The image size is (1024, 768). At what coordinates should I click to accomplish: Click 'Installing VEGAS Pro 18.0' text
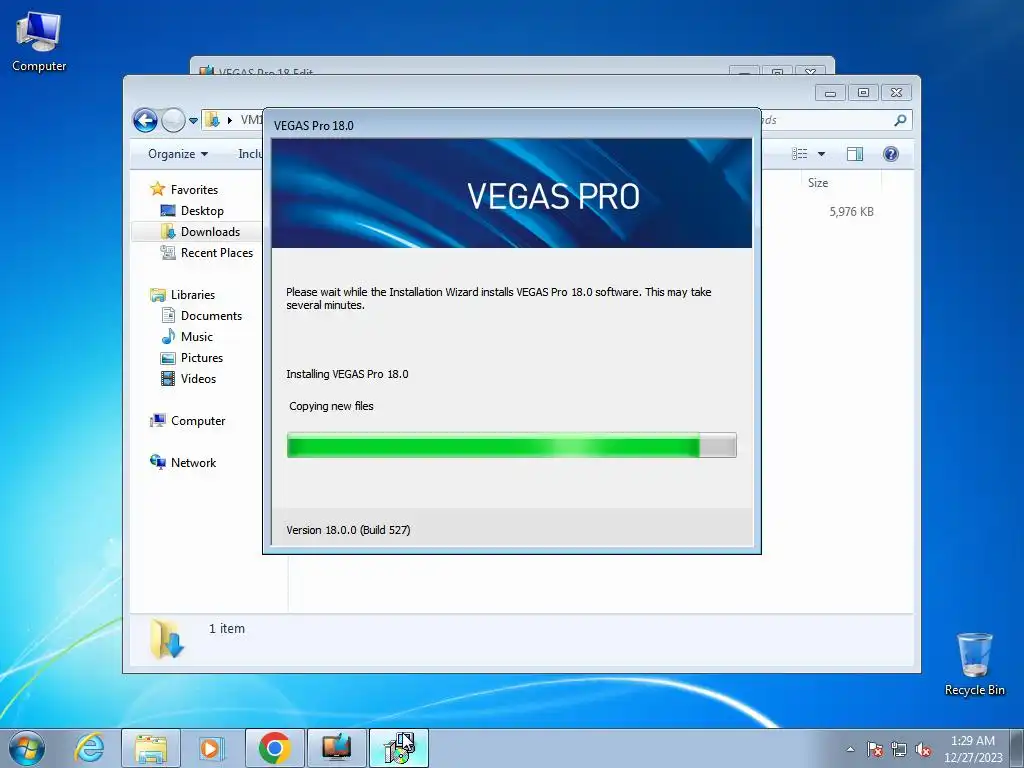coord(347,374)
